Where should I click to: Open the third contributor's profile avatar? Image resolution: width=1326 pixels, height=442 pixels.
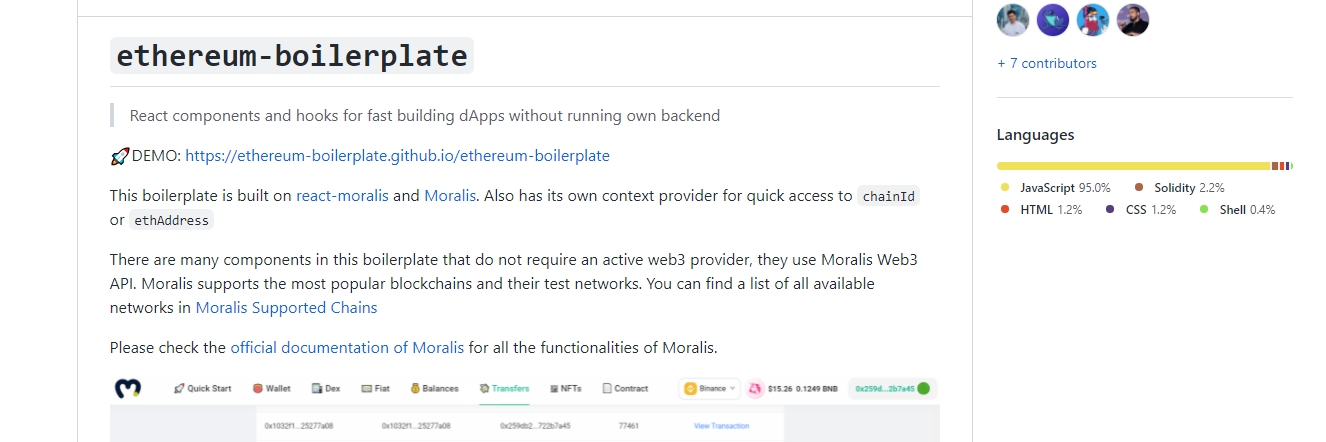(1093, 19)
